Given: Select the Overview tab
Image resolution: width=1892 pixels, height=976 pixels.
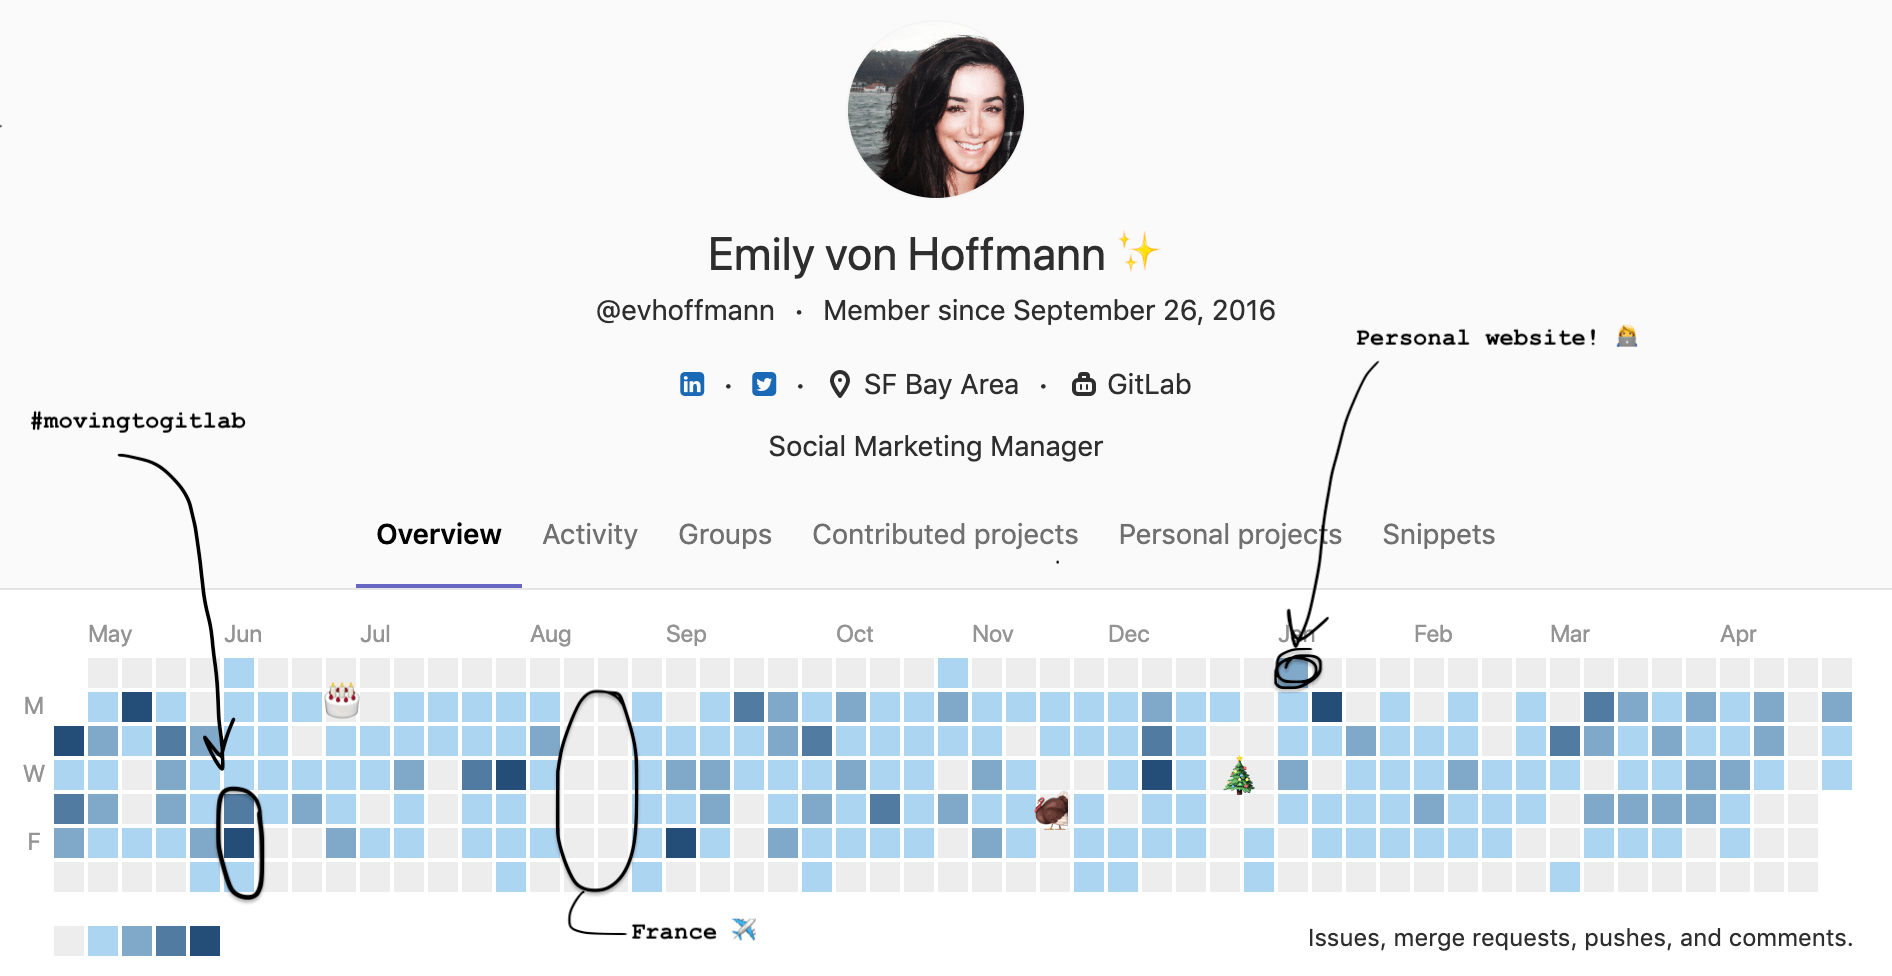Looking at the screenshot, I should [439, 535].
